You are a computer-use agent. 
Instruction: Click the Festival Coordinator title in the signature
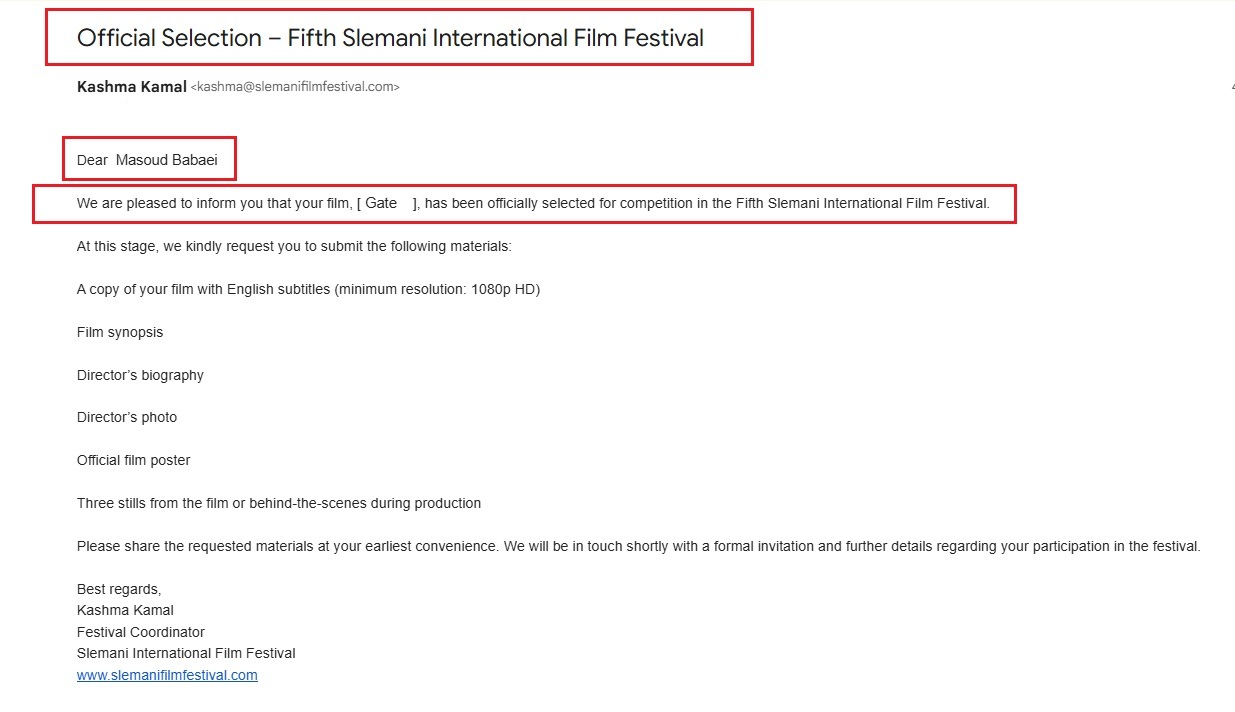click(141, 632)
